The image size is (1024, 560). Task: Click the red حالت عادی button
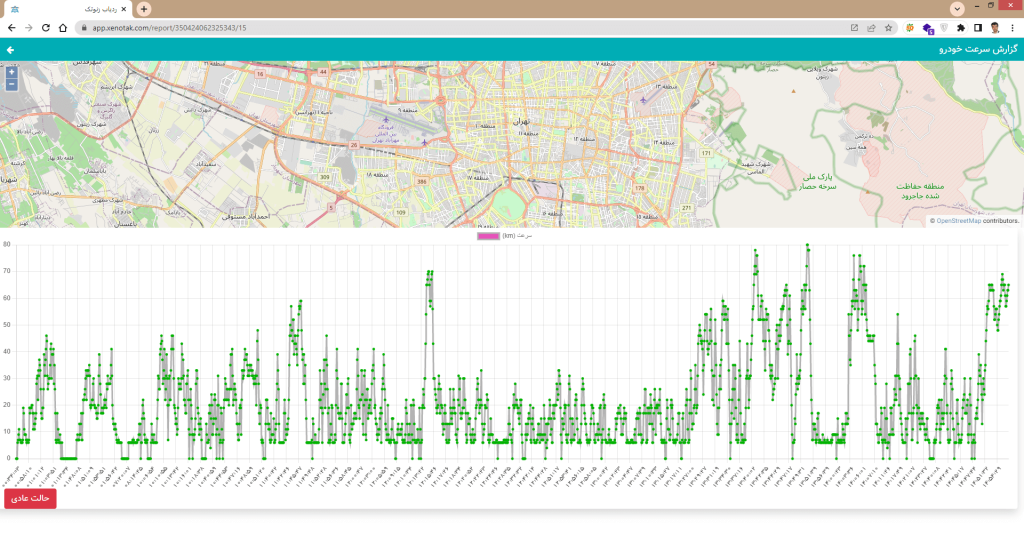(x=30, y=498)
